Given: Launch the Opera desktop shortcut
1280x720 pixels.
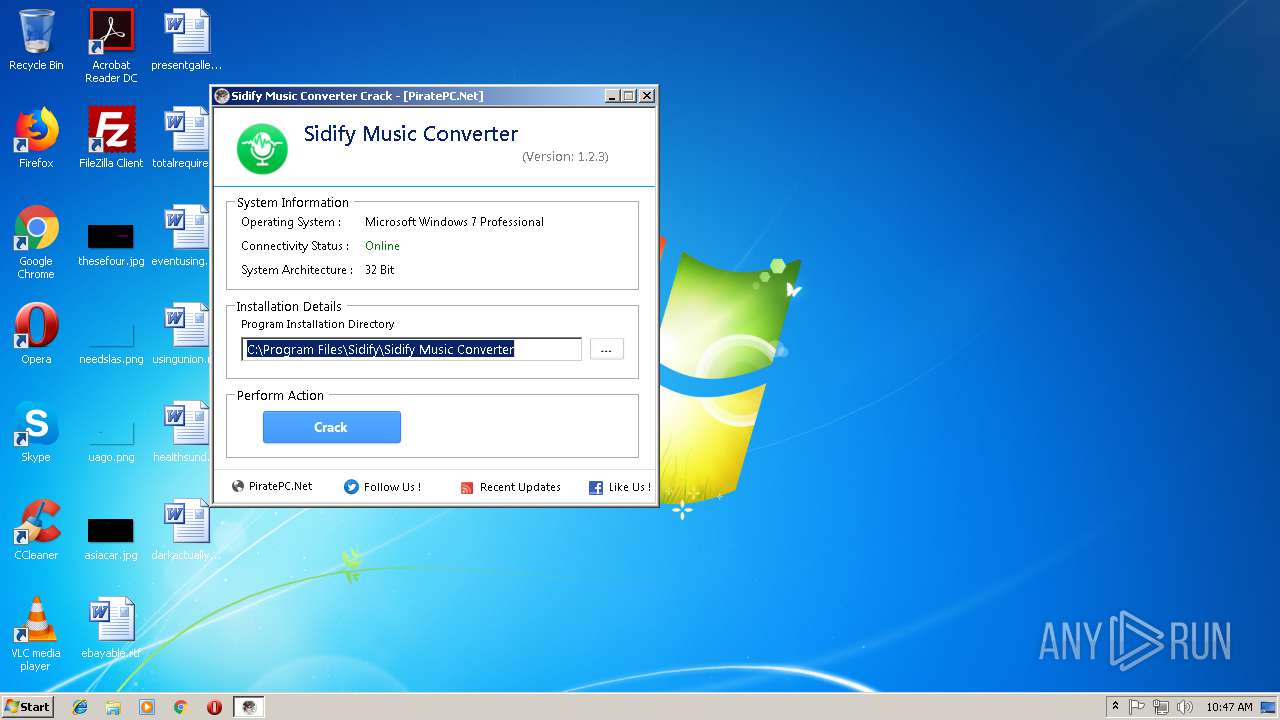Looking at the screenshot, I should point(36,334).
